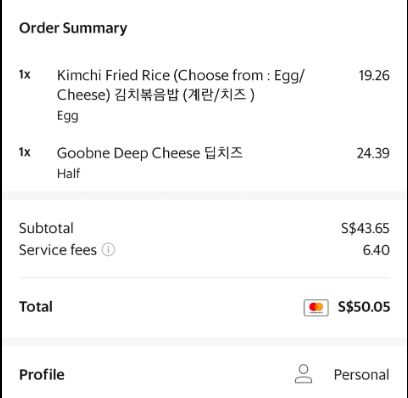Select the Egg option text
Viewport: 408px width, 398px height.
point(68,116)
